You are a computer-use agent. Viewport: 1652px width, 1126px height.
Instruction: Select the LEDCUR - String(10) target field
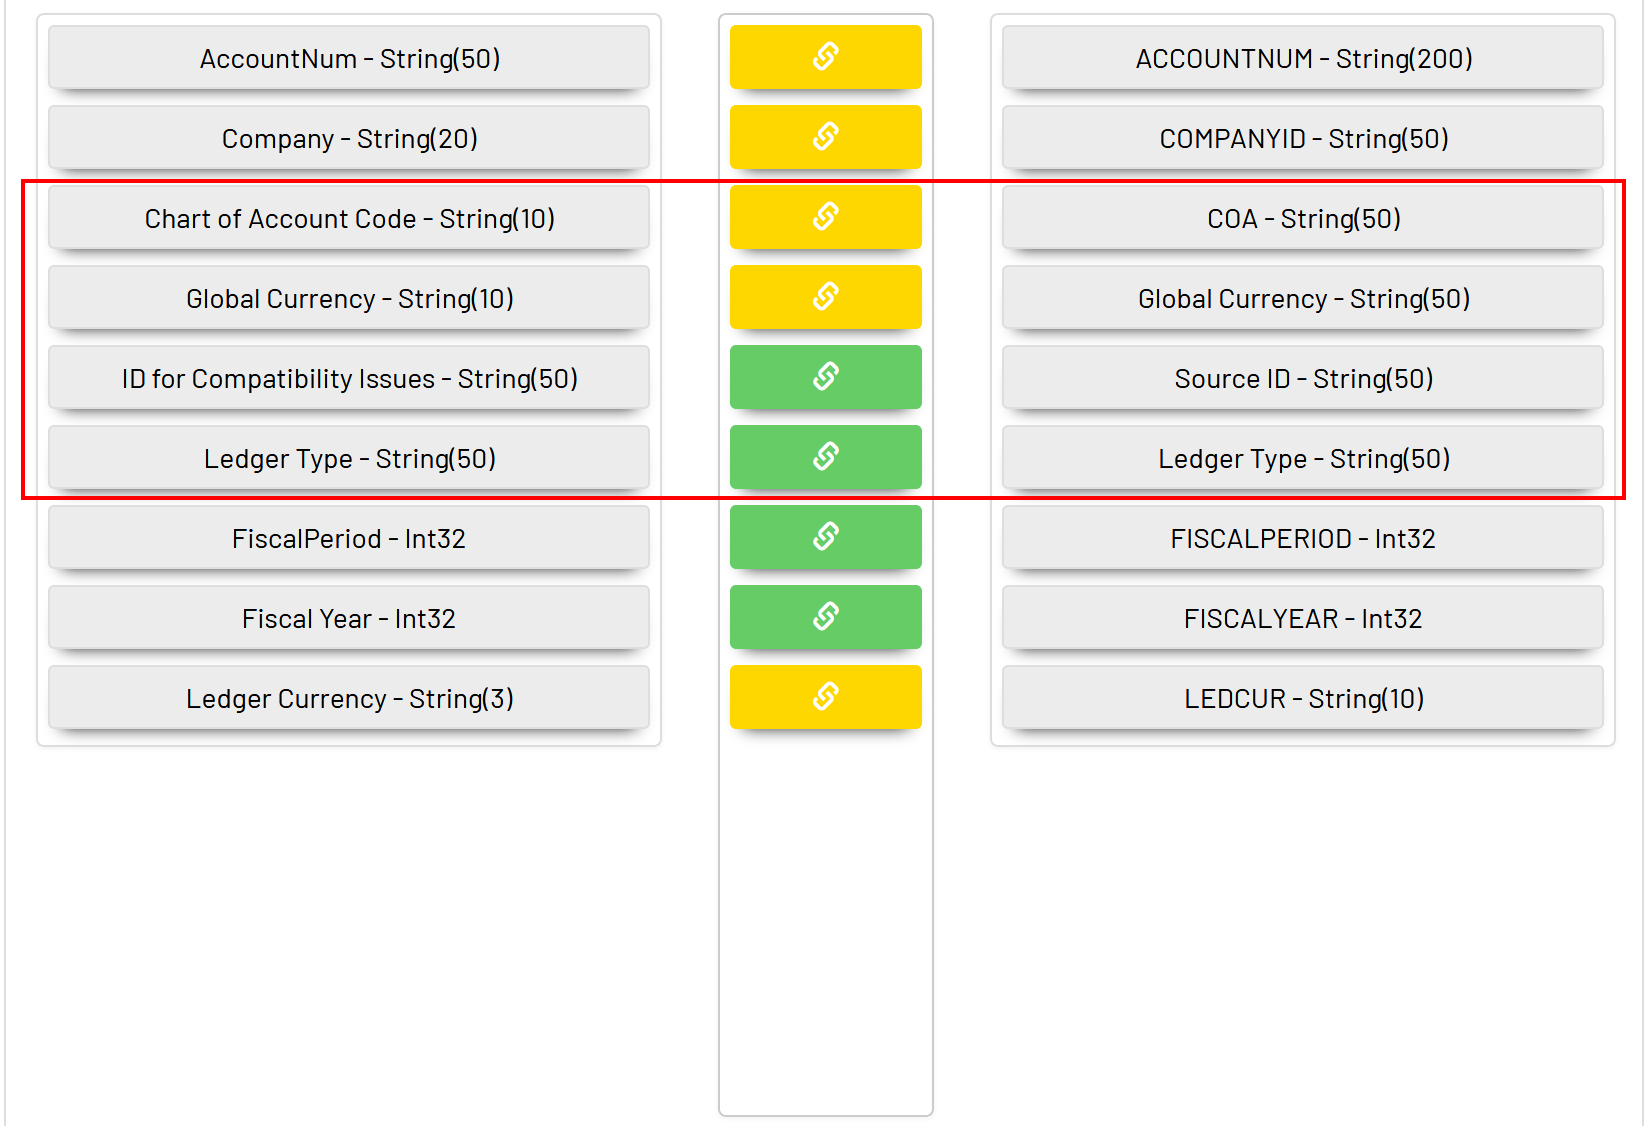tap(1303, 698)
